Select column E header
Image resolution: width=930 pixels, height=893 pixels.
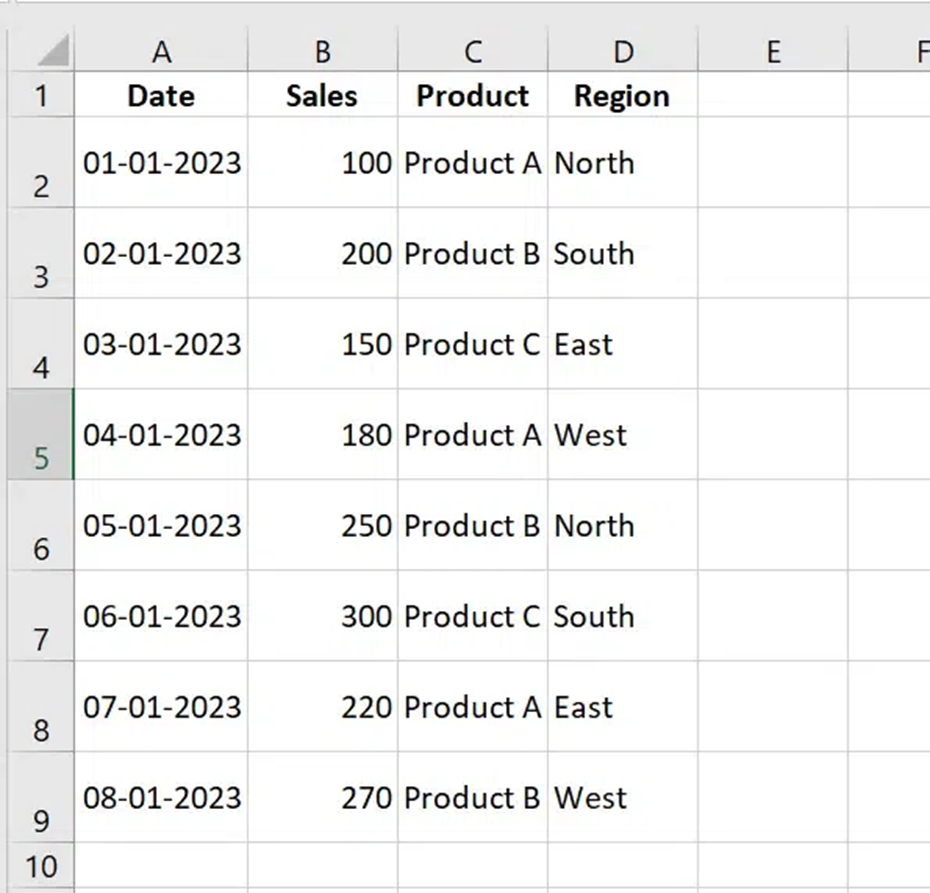coord(773,49)
